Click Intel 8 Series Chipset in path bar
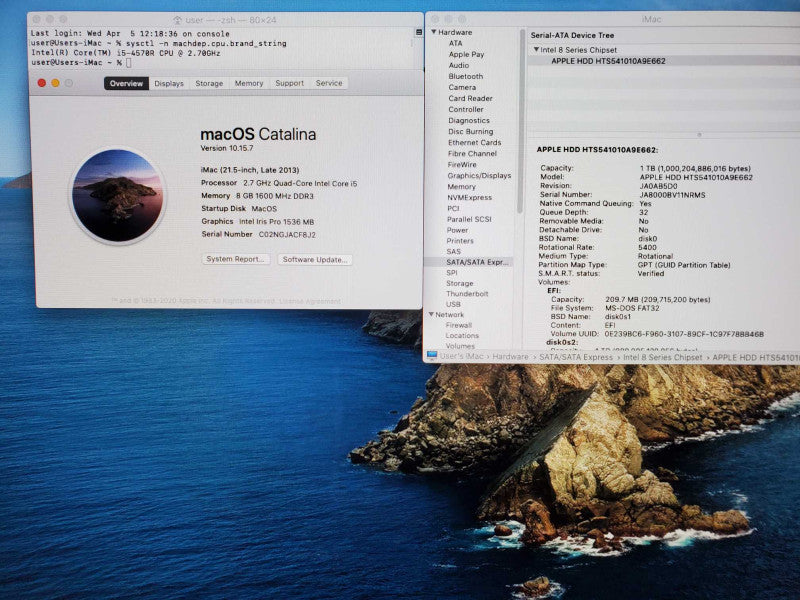The image size is (800, 600). [x=663, y=357]
